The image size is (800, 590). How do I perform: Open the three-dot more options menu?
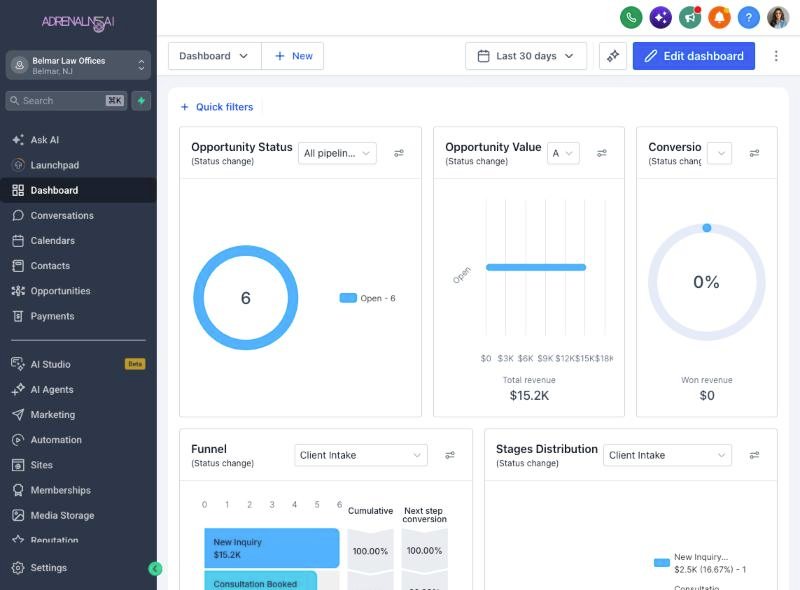[x=776, y=56]
